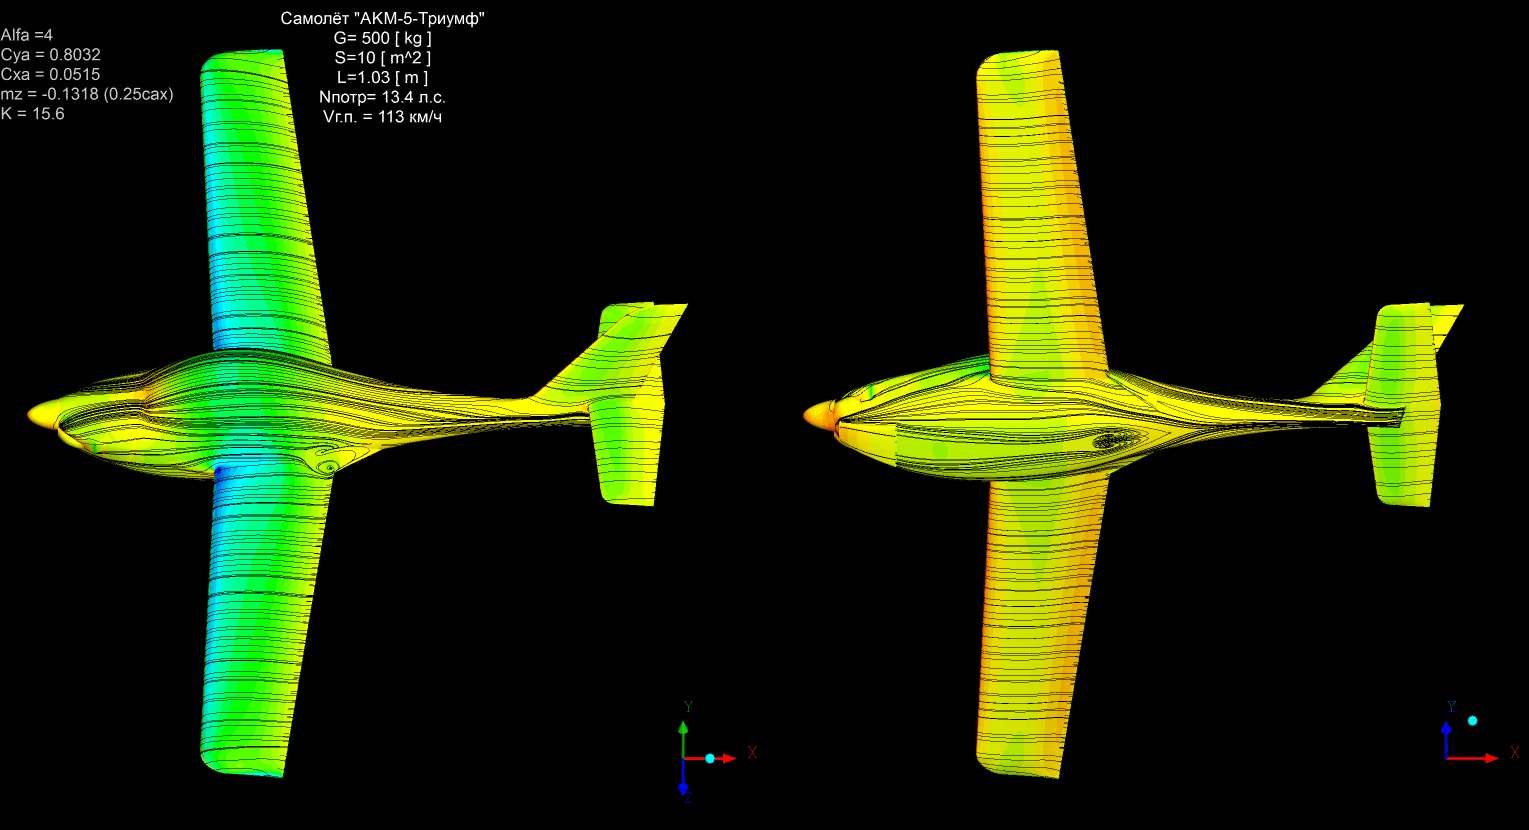
Task: Click the red X axis label in left triad
Action: [752, 753]
